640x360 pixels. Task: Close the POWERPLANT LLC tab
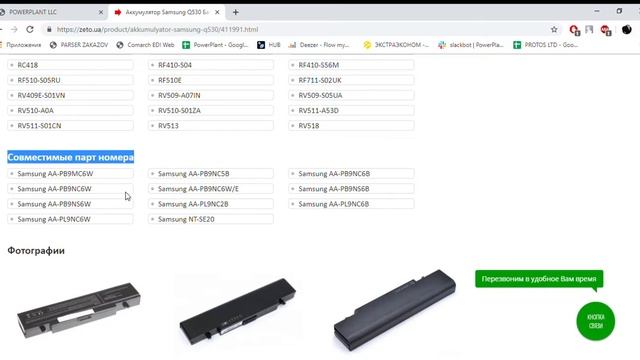[101, 12]
